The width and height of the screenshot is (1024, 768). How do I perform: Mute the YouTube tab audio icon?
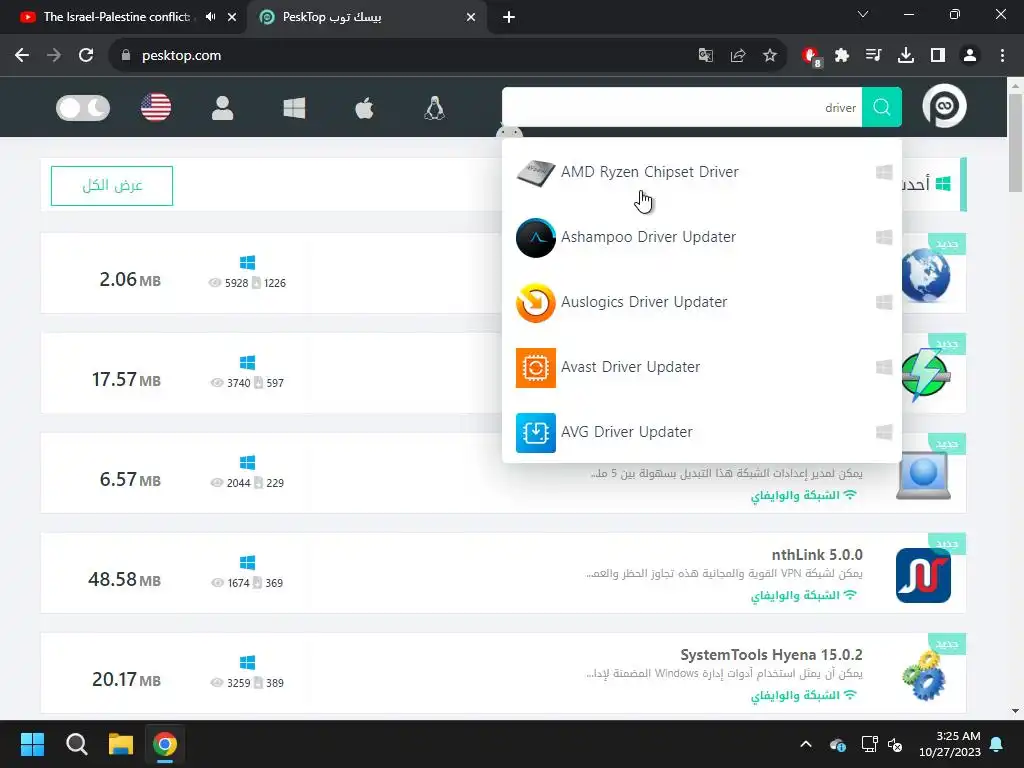coord(210,17)
